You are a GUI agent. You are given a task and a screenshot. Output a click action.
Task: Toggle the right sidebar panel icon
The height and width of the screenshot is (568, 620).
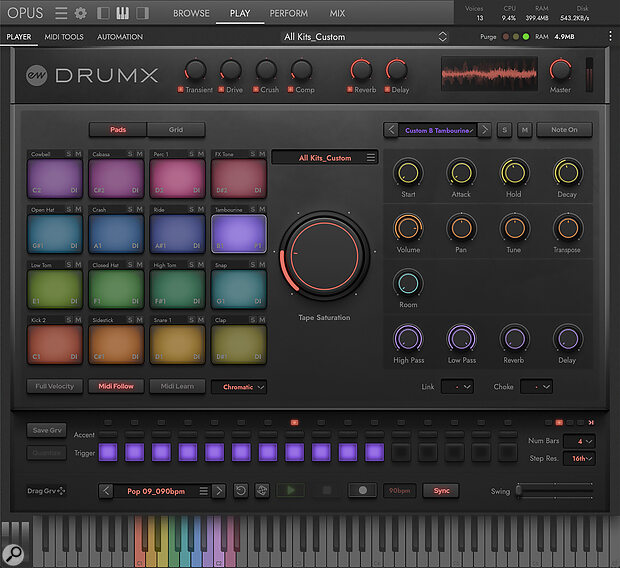pyautogui.click(x=142, y=13)
